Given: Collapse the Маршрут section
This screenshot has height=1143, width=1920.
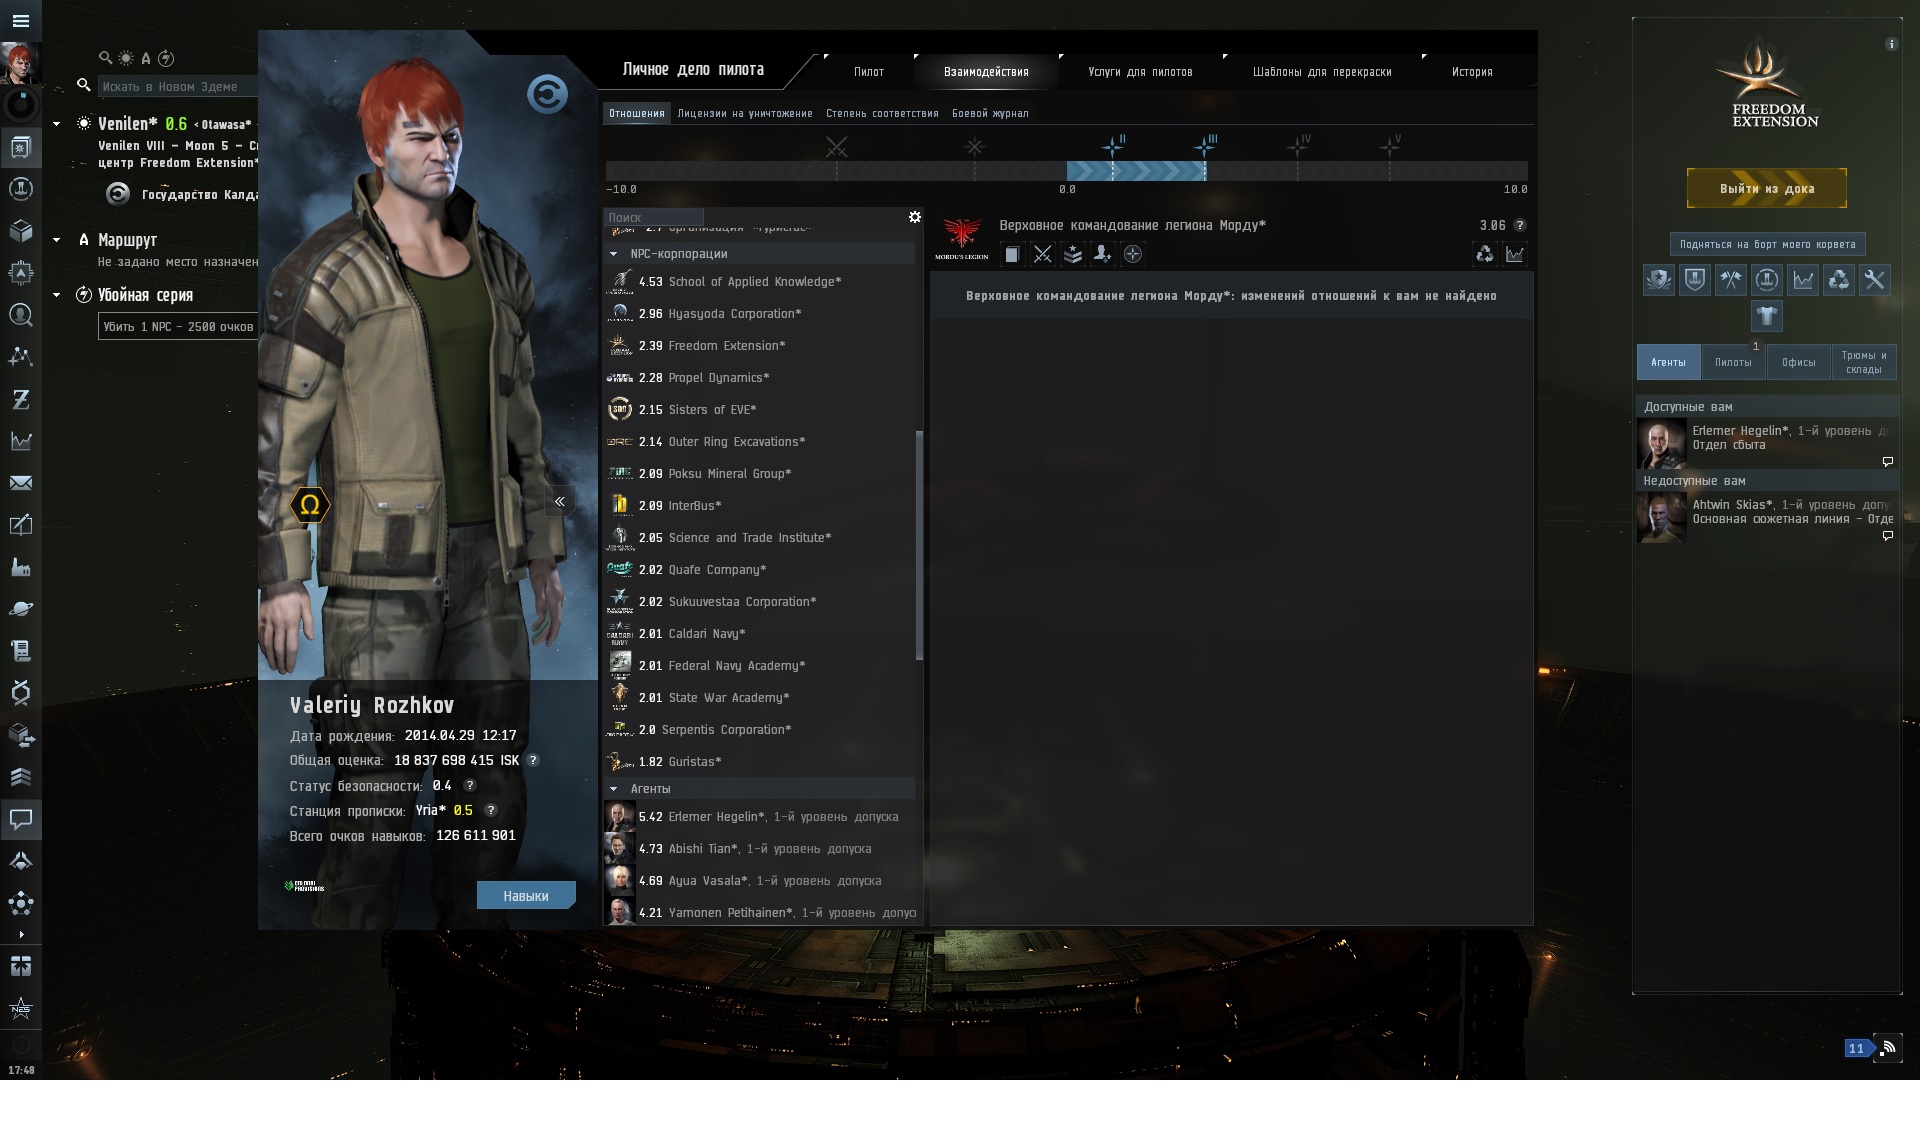Looking at the screenshot, I should [57, 240].
